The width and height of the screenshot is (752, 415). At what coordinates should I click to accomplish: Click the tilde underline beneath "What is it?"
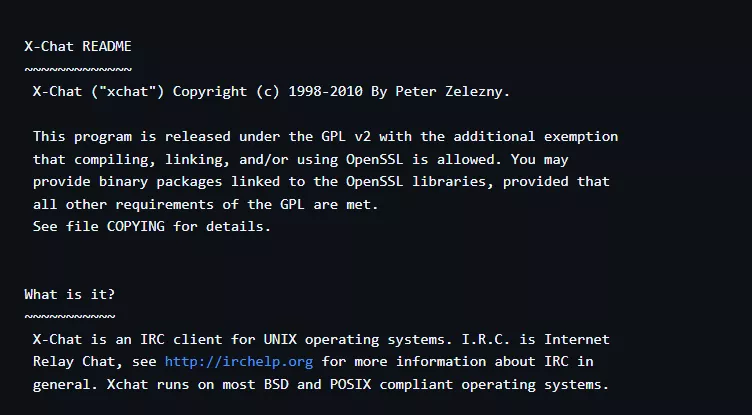click(70, 317)
